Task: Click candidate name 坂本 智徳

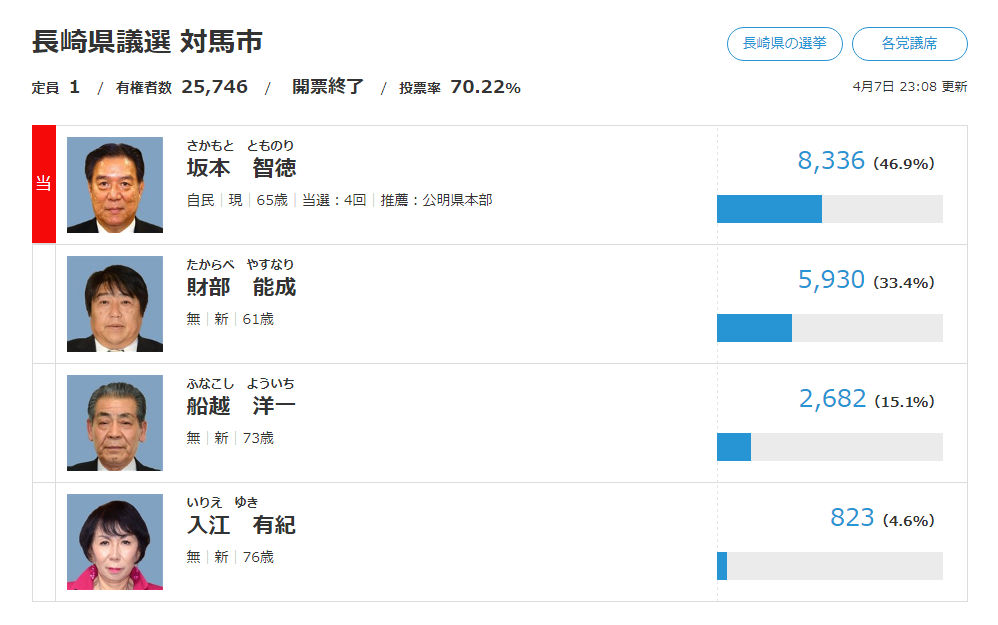Action: [241, 168]
